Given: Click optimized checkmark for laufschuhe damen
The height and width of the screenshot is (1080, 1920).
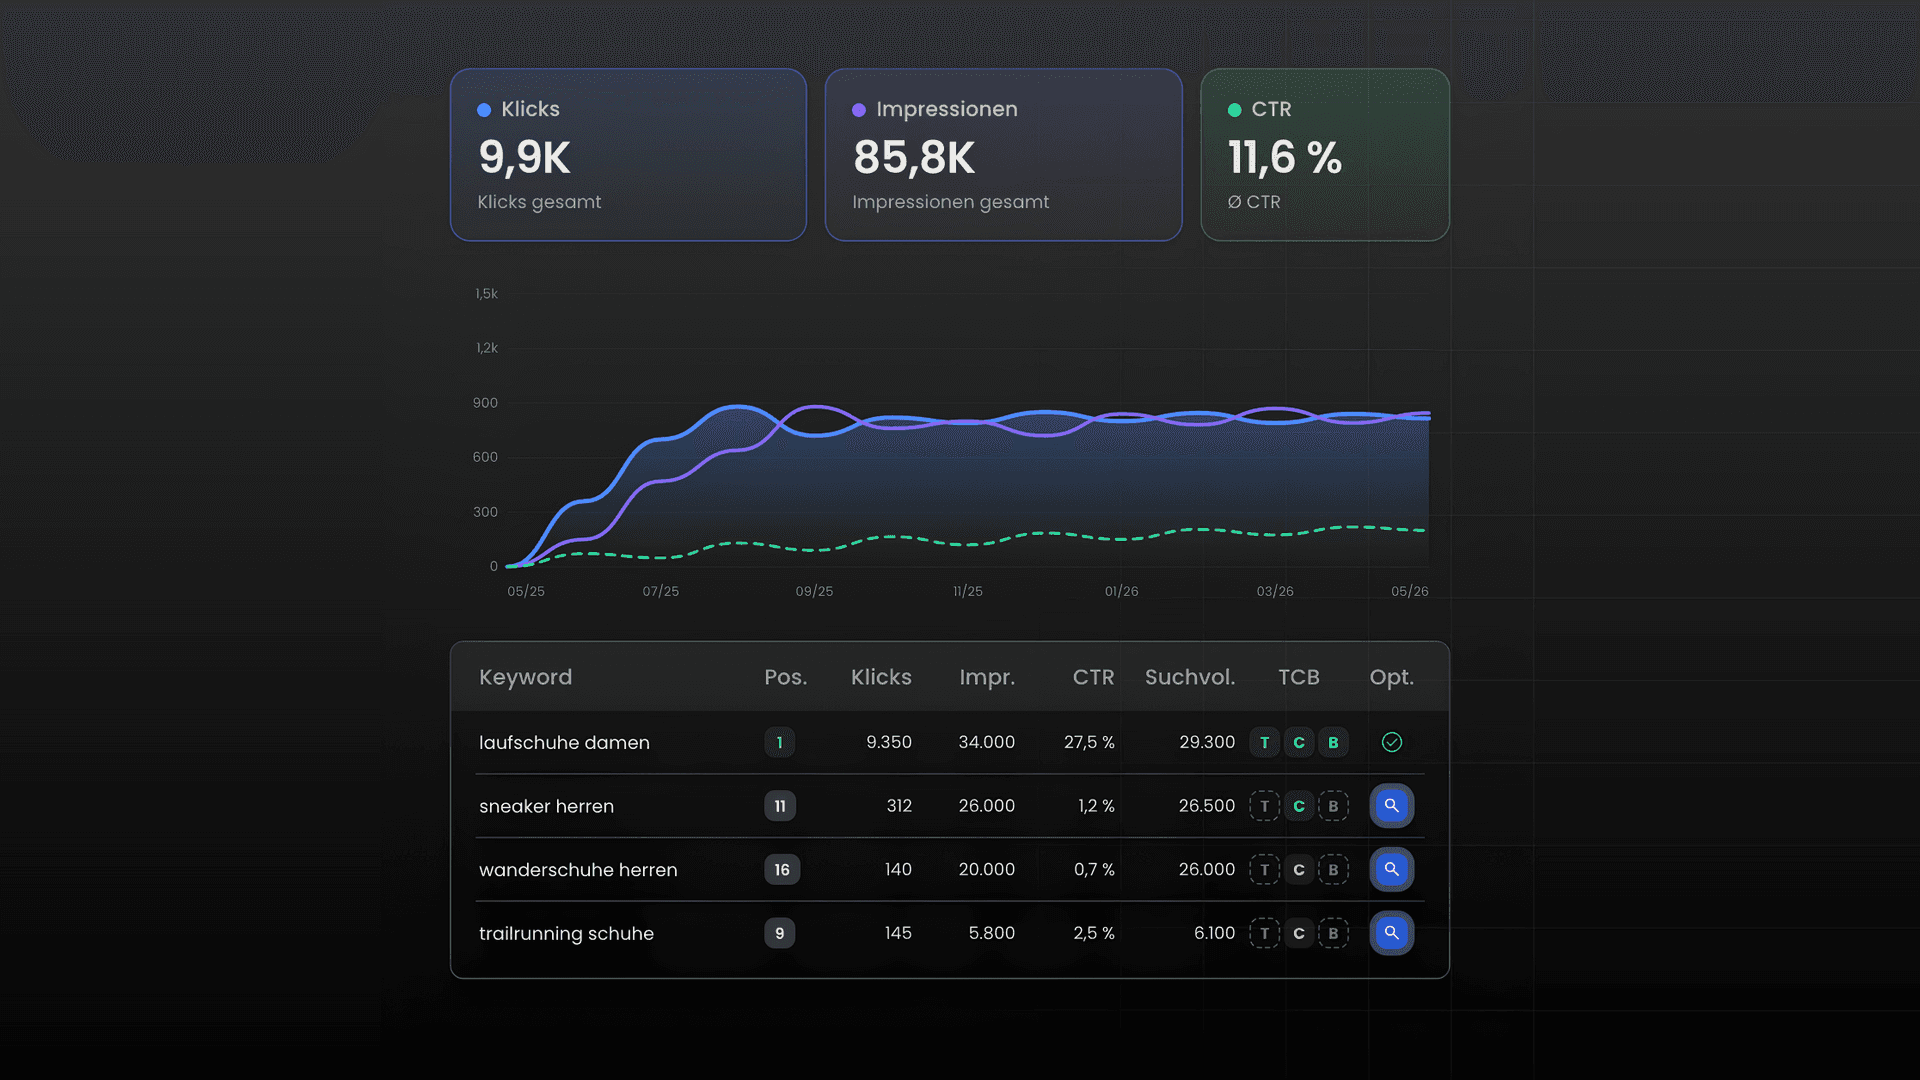Looking at the screenshot, I should [x=1391, y=742].
